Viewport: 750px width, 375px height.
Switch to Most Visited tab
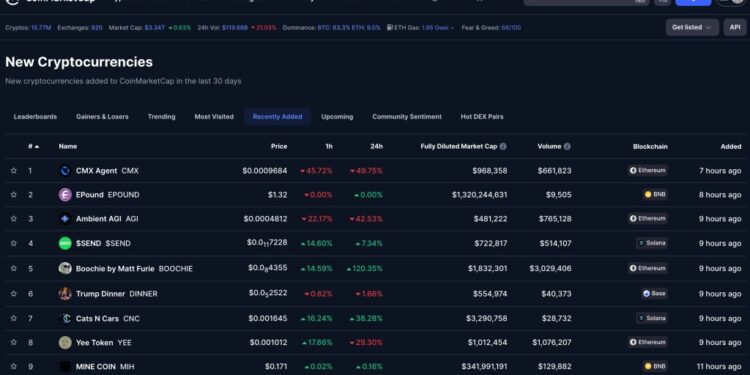pyautogui.click(x=214, y=117)
